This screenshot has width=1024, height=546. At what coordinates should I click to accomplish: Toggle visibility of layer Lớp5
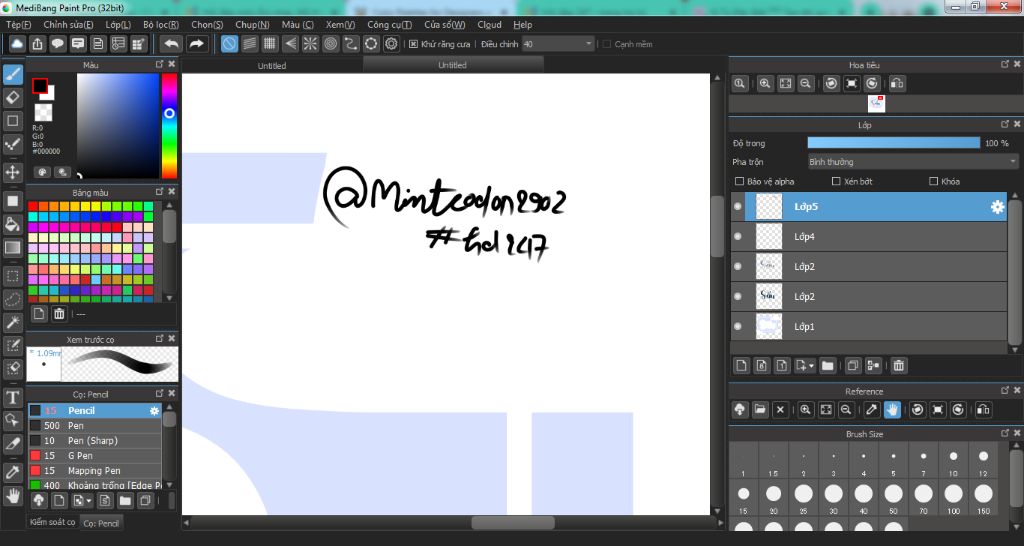tap(738, 206)
